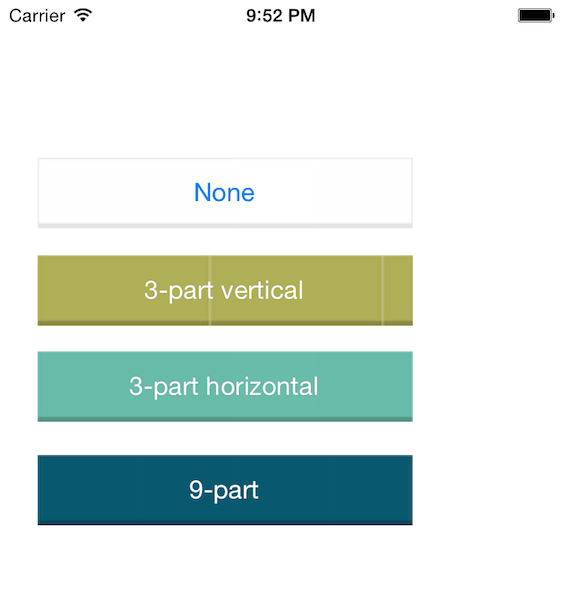Click the word horizontal on teal button
The height and width of the screenshot is (593, 563).
tap(262, 387)
